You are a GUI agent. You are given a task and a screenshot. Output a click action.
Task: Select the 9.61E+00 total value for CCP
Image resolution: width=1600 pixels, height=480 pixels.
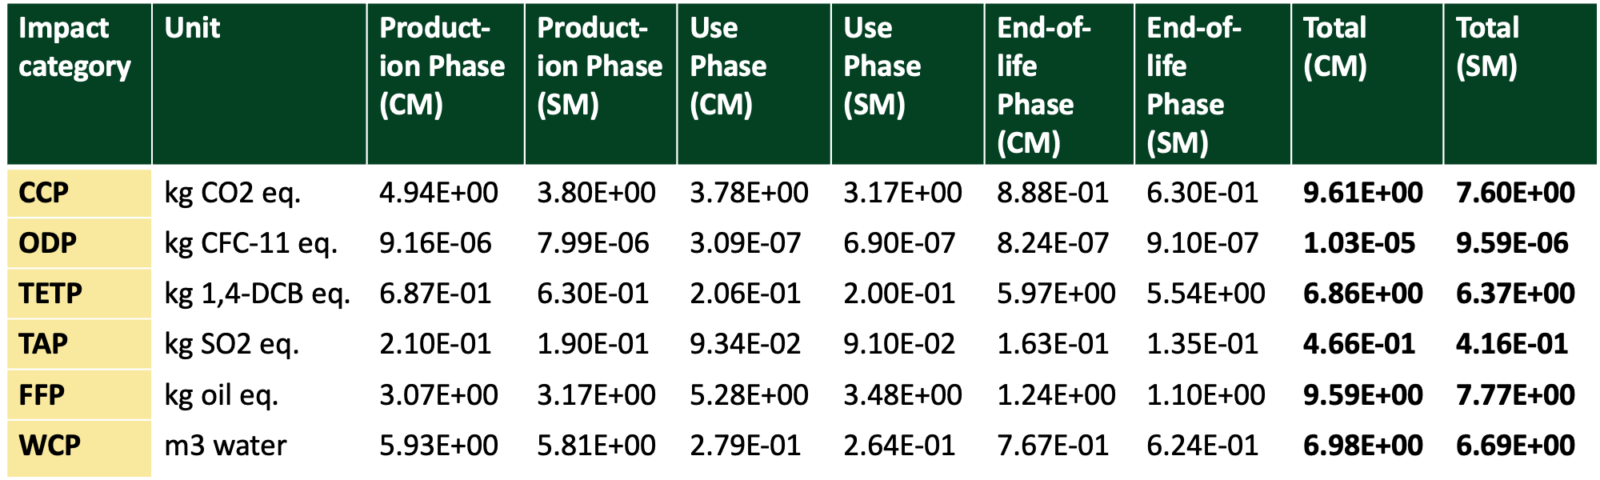click(x=1362, y=193)
